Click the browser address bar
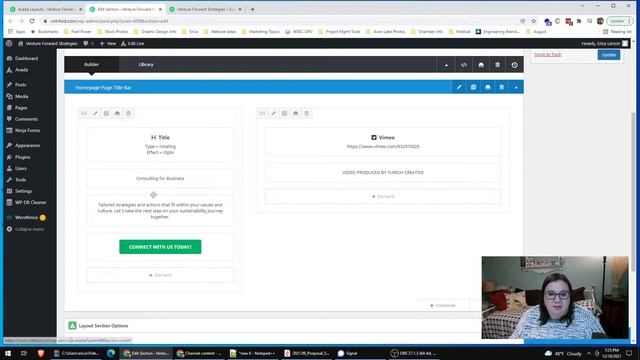This screenshot has width=640, height=360. click(282, 21)
